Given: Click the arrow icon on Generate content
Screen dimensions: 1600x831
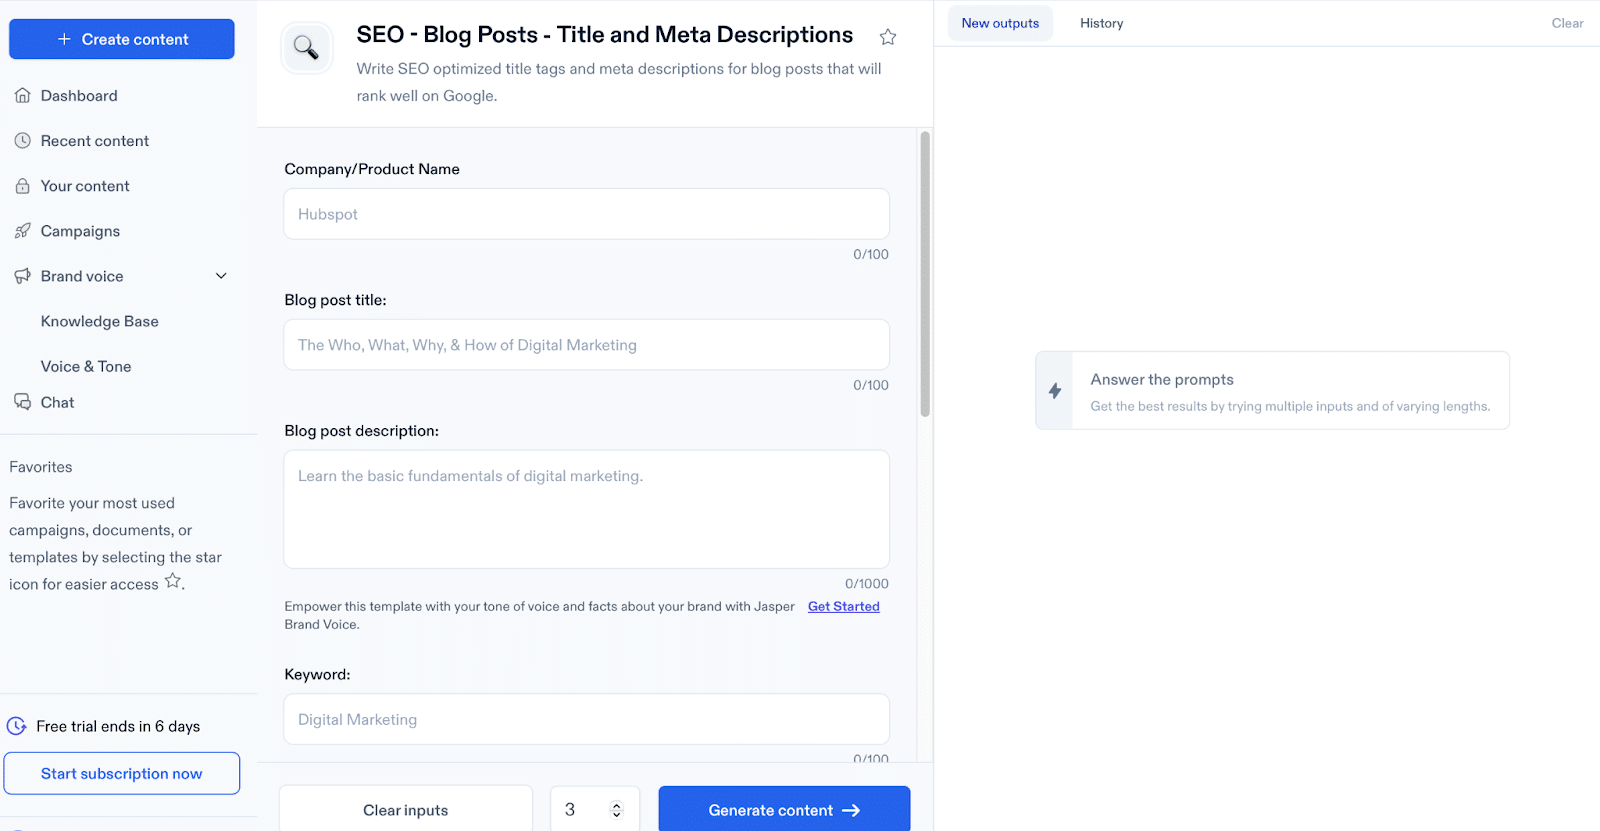Looking at the screenshot, I should [x=851, y=810].
